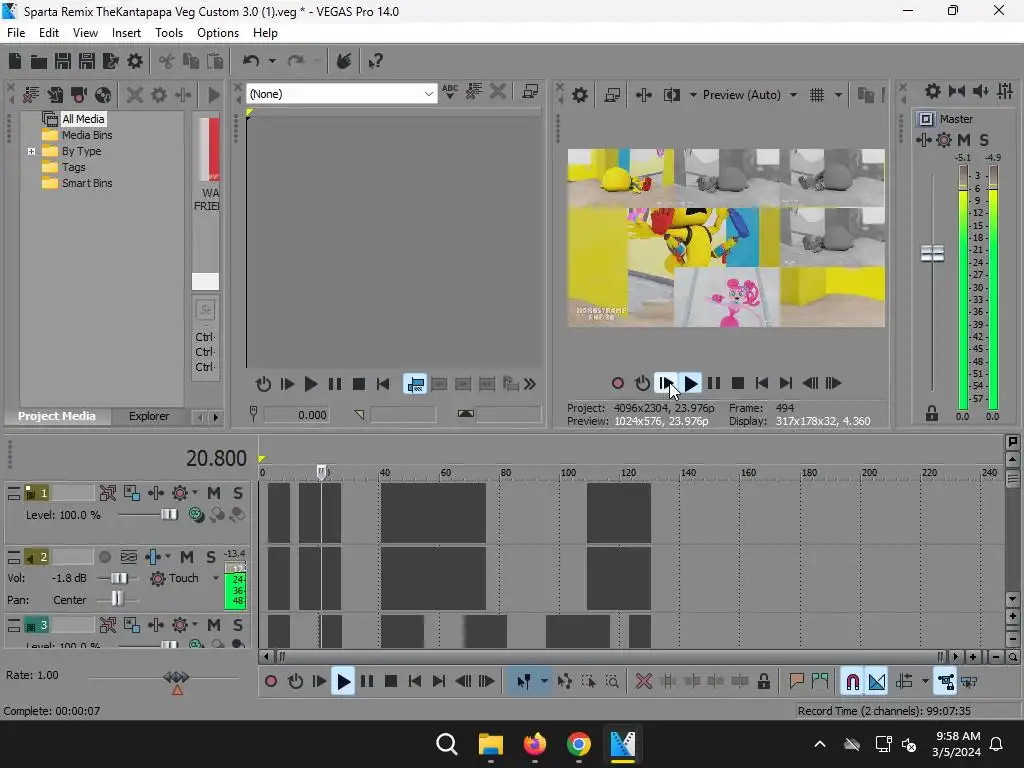Delete selection with the red X timeline icon
Viewport: 1024px width, 768px height.
[x=643, y=682]
